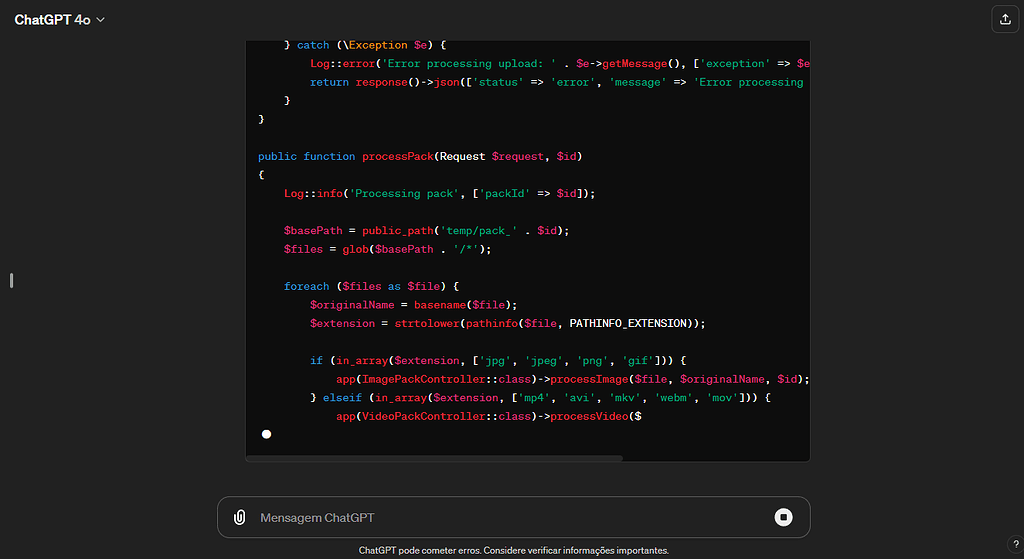This screenshot has height=559, width=1024.
Task: Click the $files = glob line
Action: pyautogui.click(x=388, y=249)
